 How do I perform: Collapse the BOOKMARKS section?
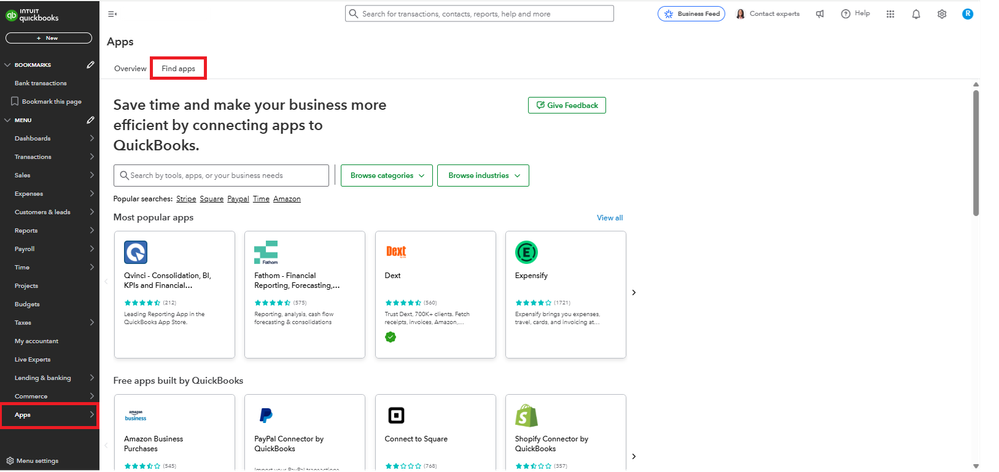coord(8,65)
